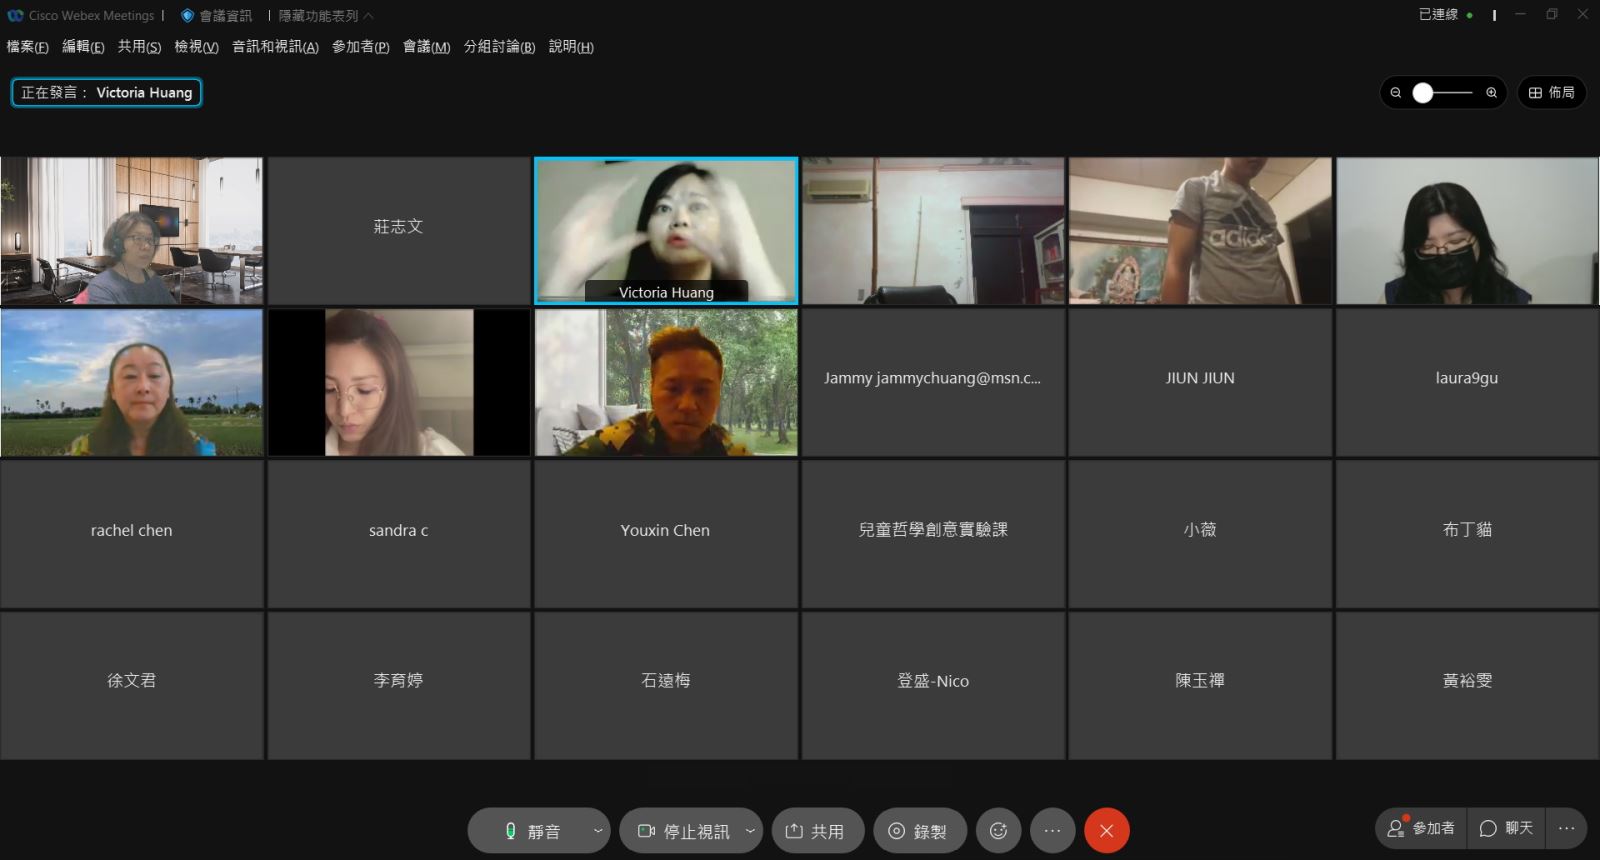The width and height of the screenshot is (1600, 860).
Task: Select the video tile of woman wearing glasses
Action: 398,382
